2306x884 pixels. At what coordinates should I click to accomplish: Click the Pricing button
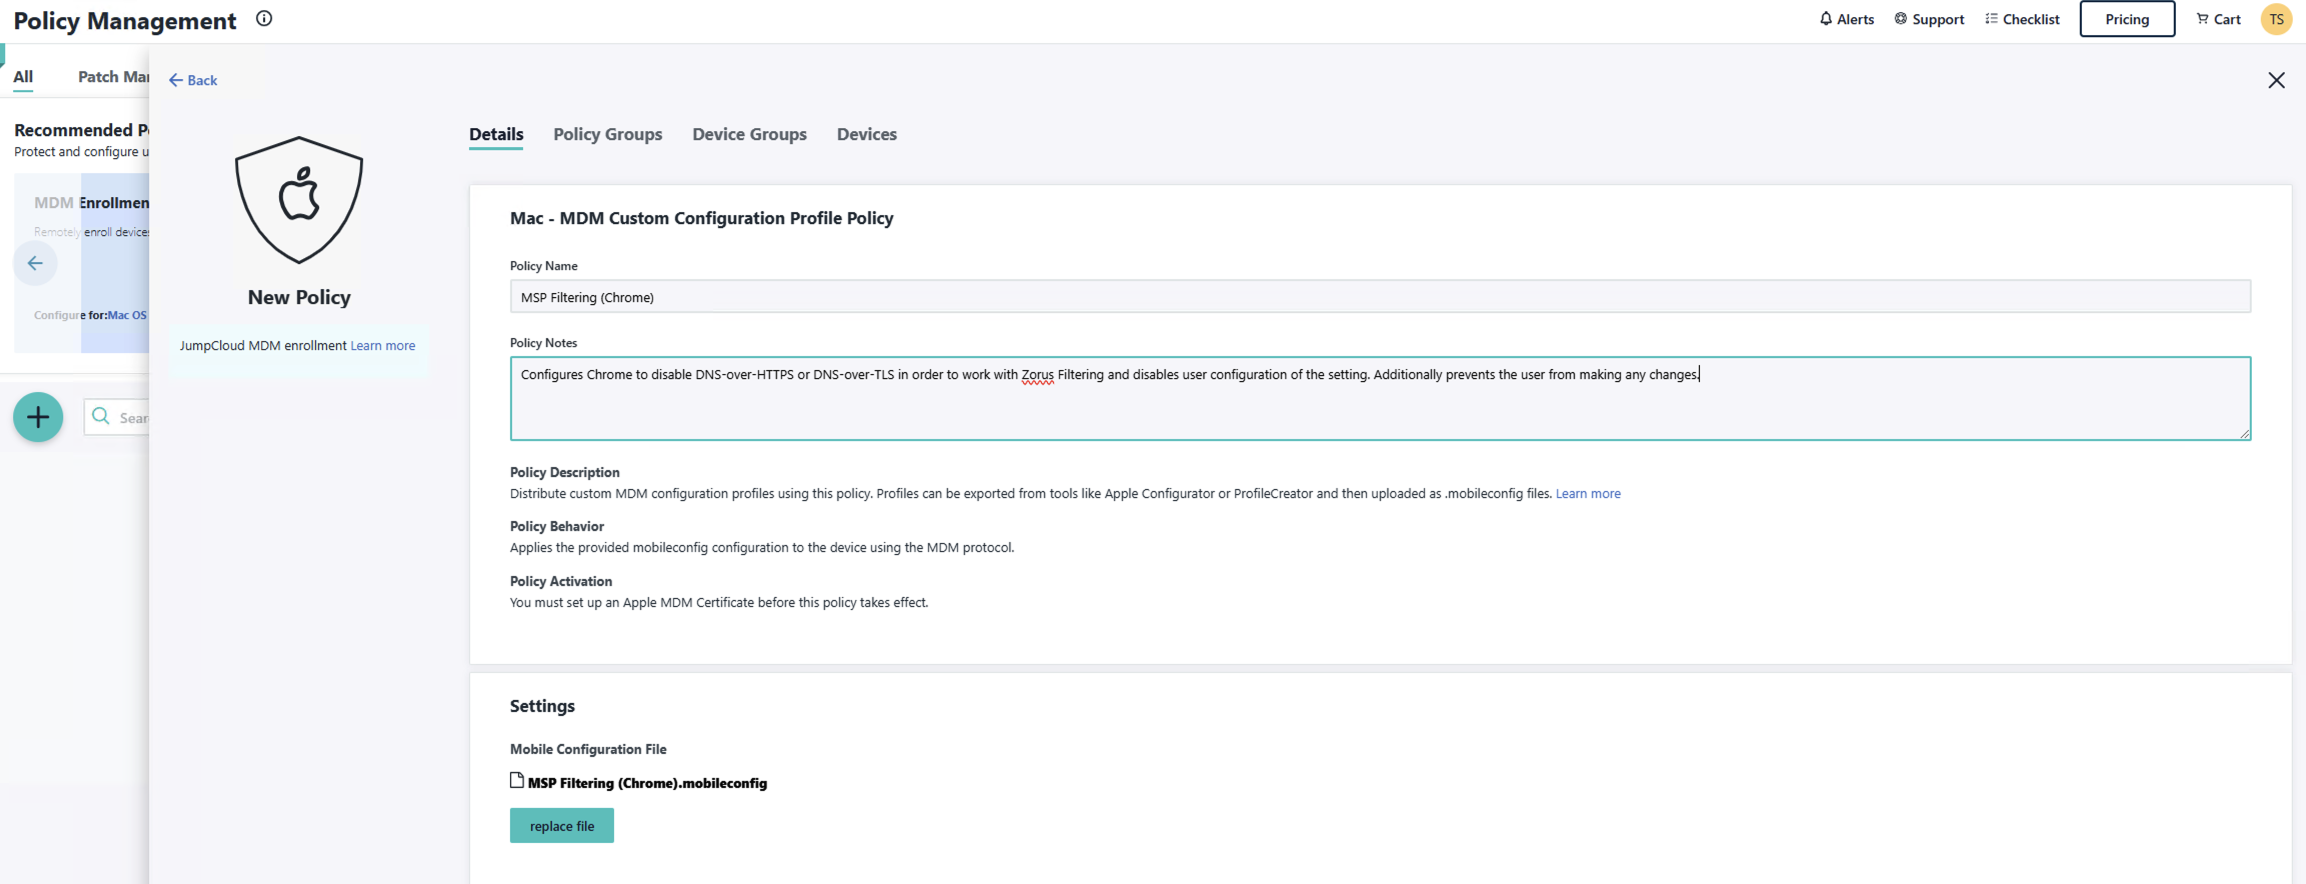pyautogui.click(x=2127, y=19)
